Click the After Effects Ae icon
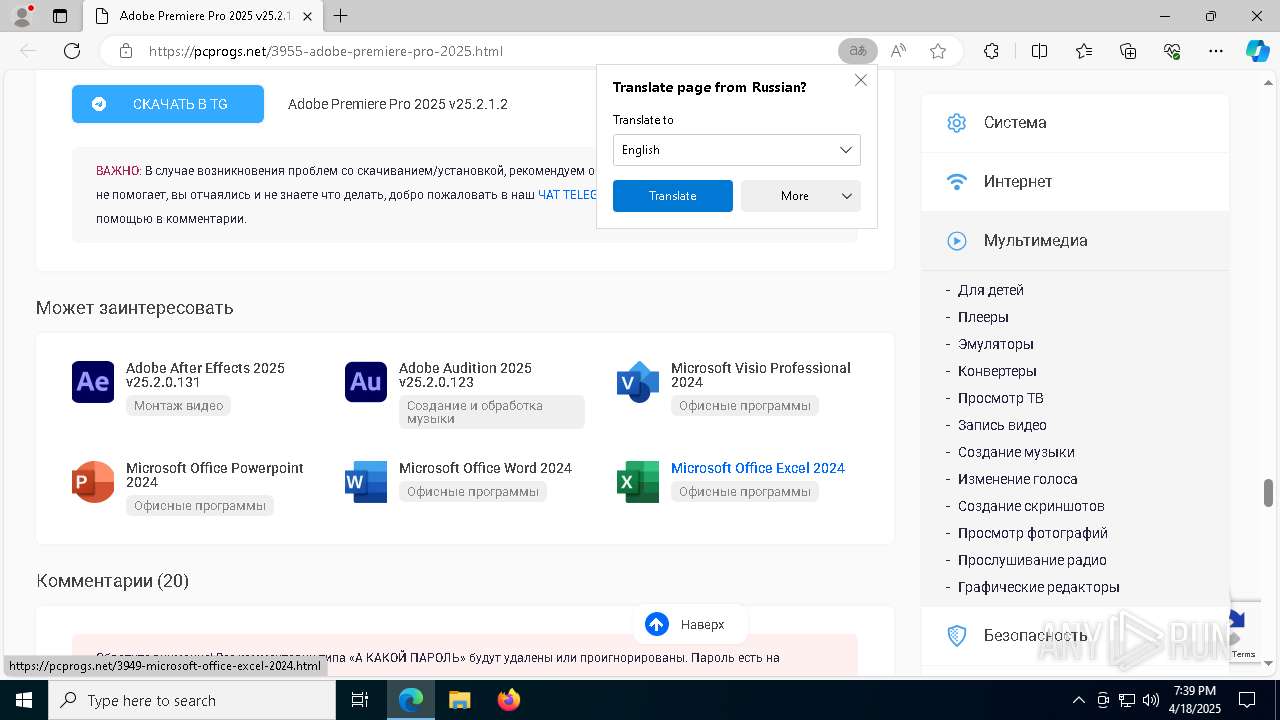Image resolution: width=1280 pixels, height=720 pixels. point(93,382)
